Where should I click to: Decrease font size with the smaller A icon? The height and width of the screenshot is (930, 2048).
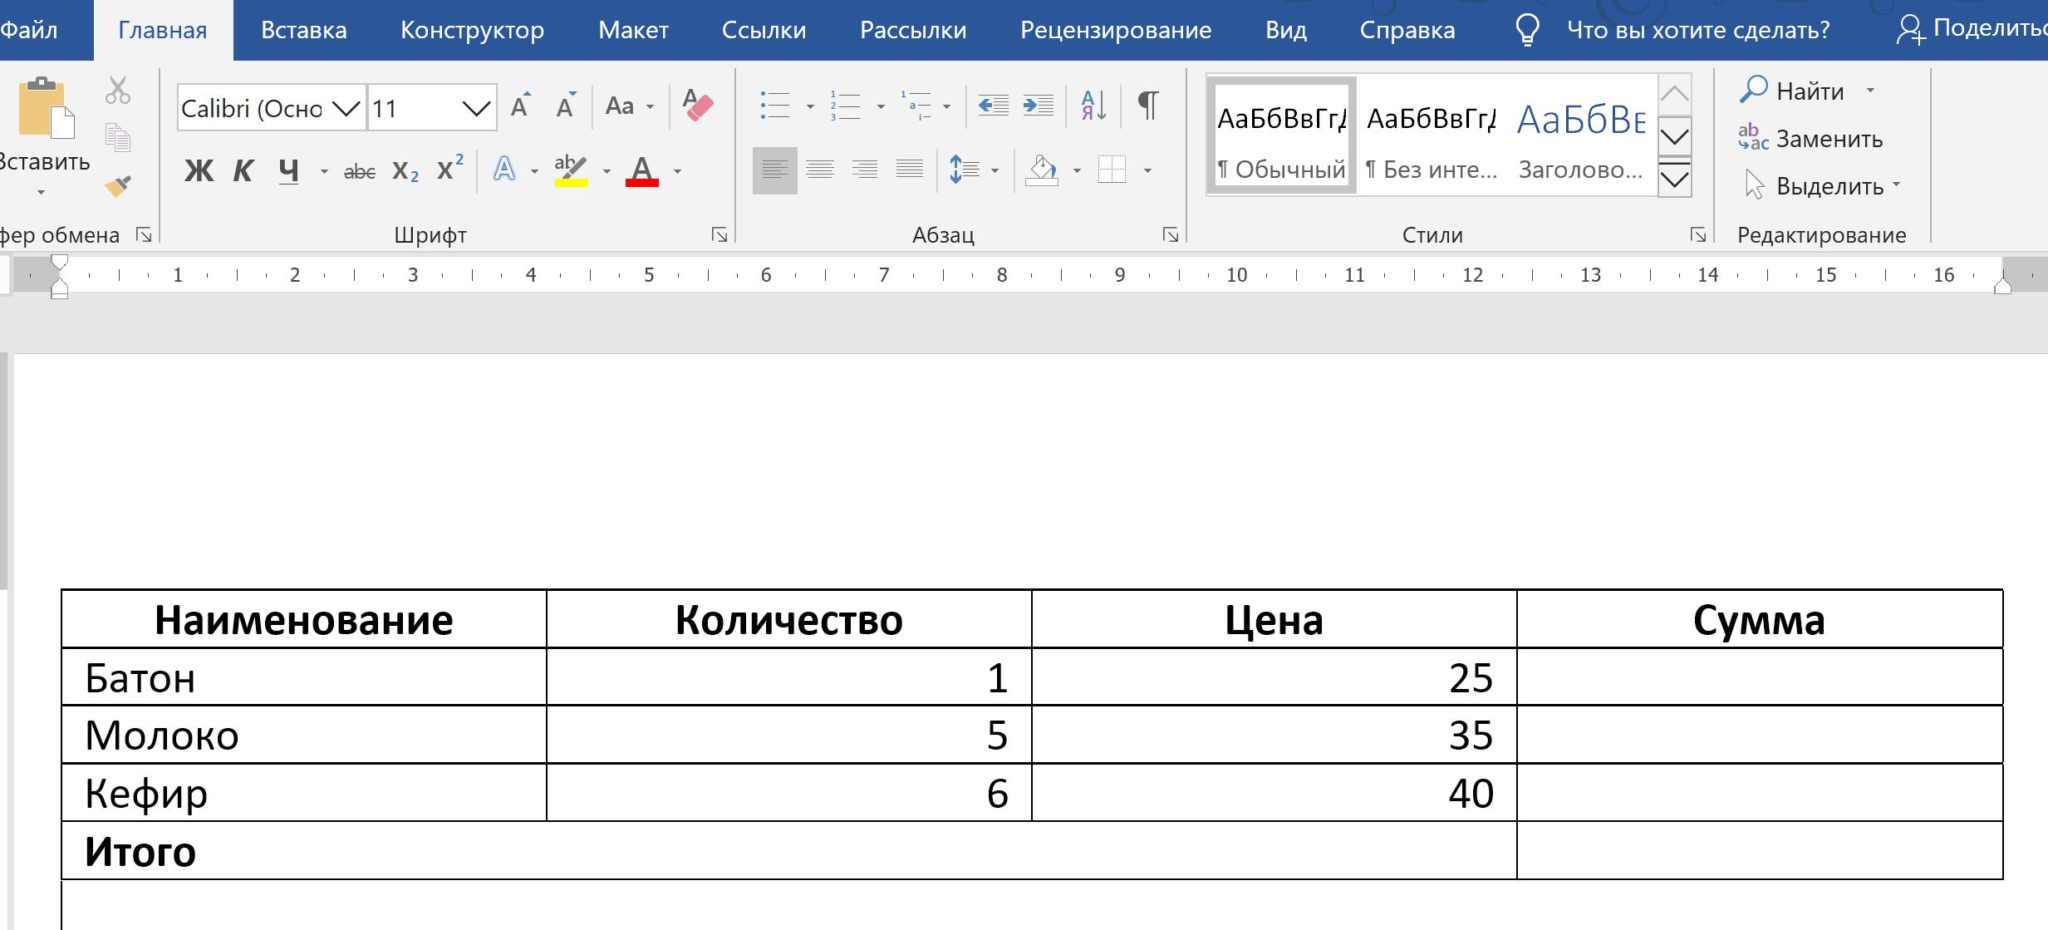(x=566, y=105)
